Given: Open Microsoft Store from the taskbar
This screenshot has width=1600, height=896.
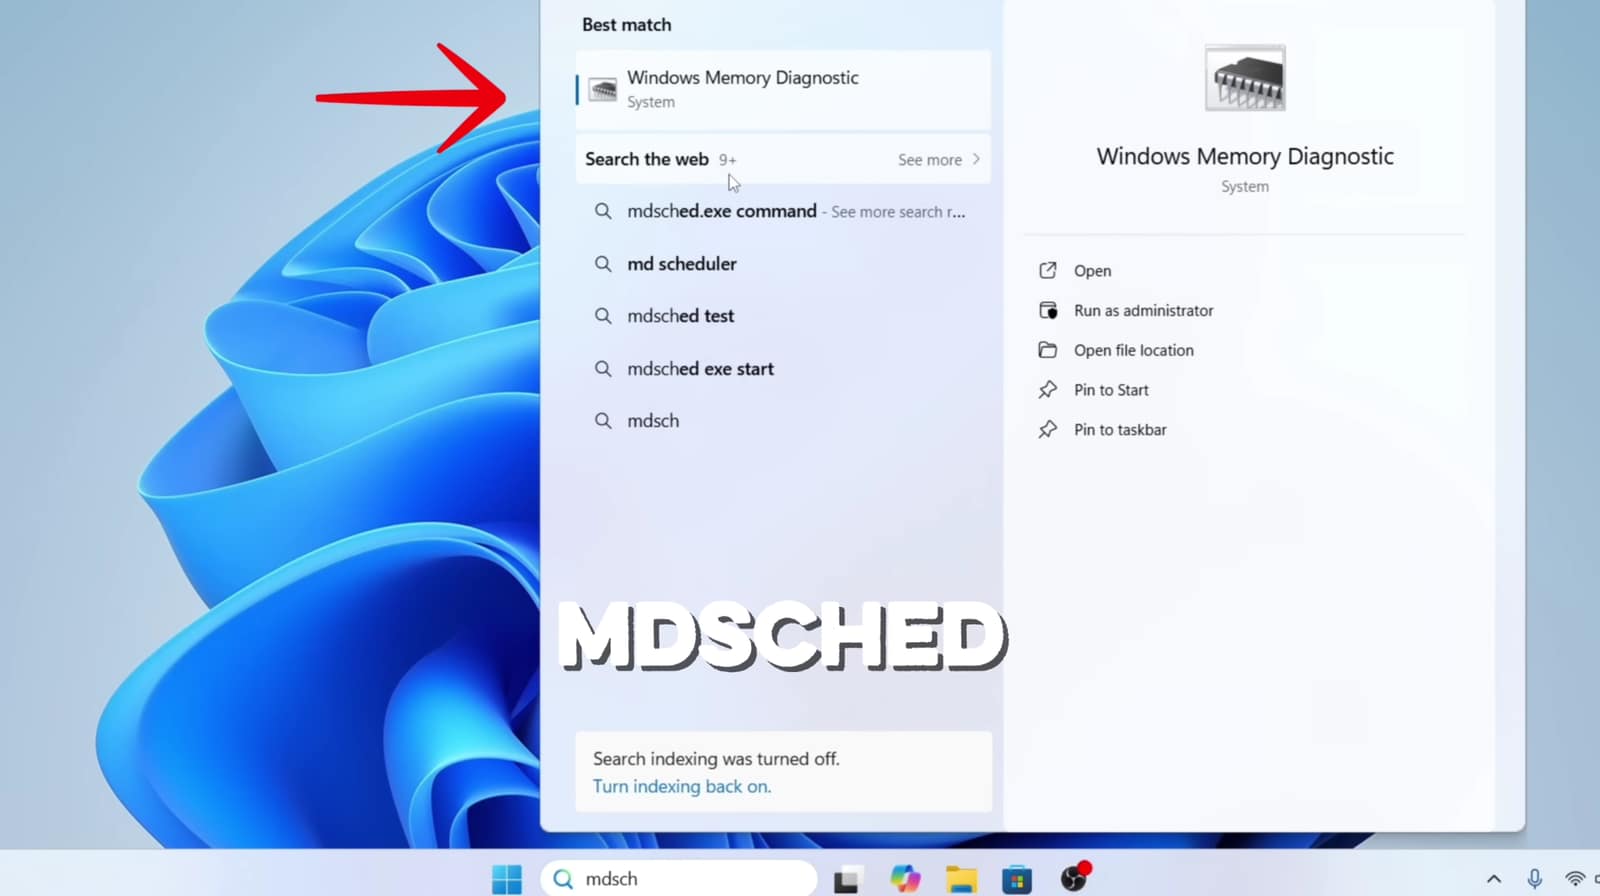Looking at the screenshot, I should coord(1017,880).
